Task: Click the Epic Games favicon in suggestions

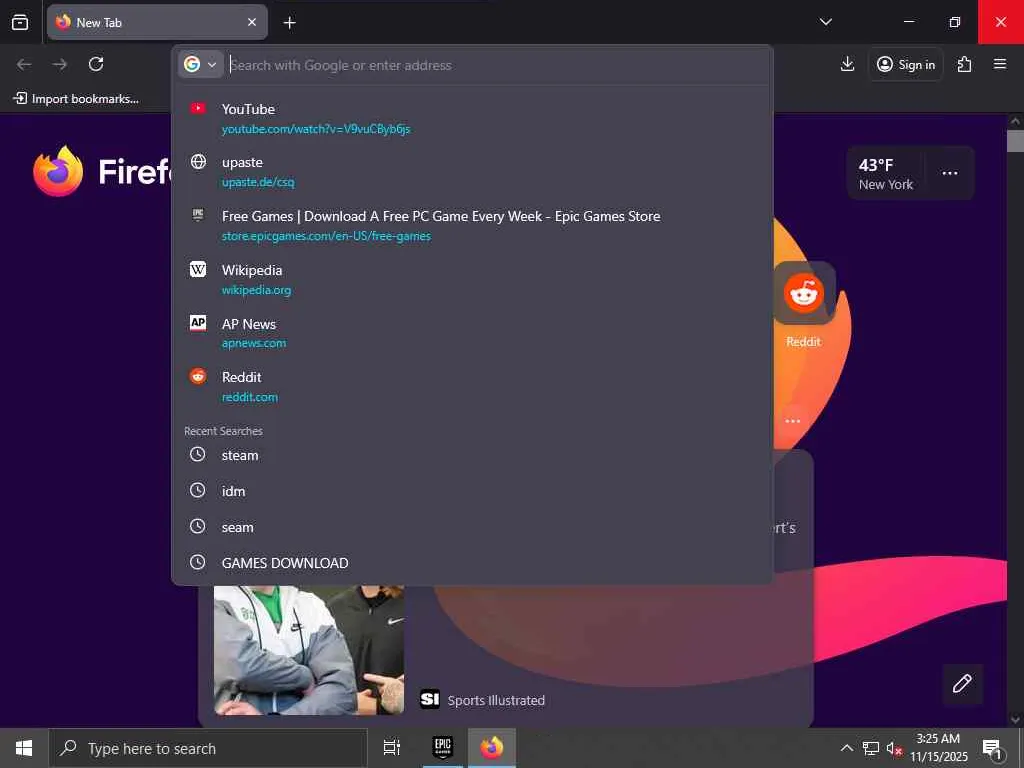Action: [198, 215]
